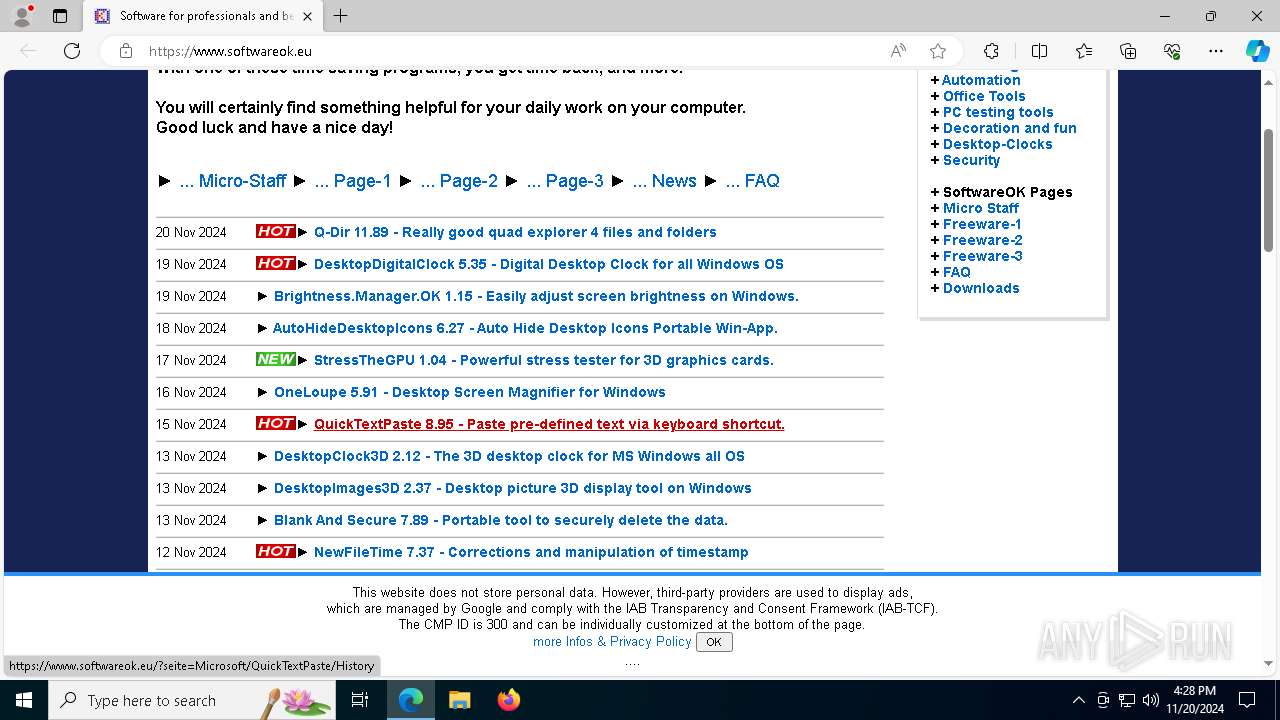Select Automation category in sidebar
The width and height of the screenshot is (1280, 720).
[981, 80]
